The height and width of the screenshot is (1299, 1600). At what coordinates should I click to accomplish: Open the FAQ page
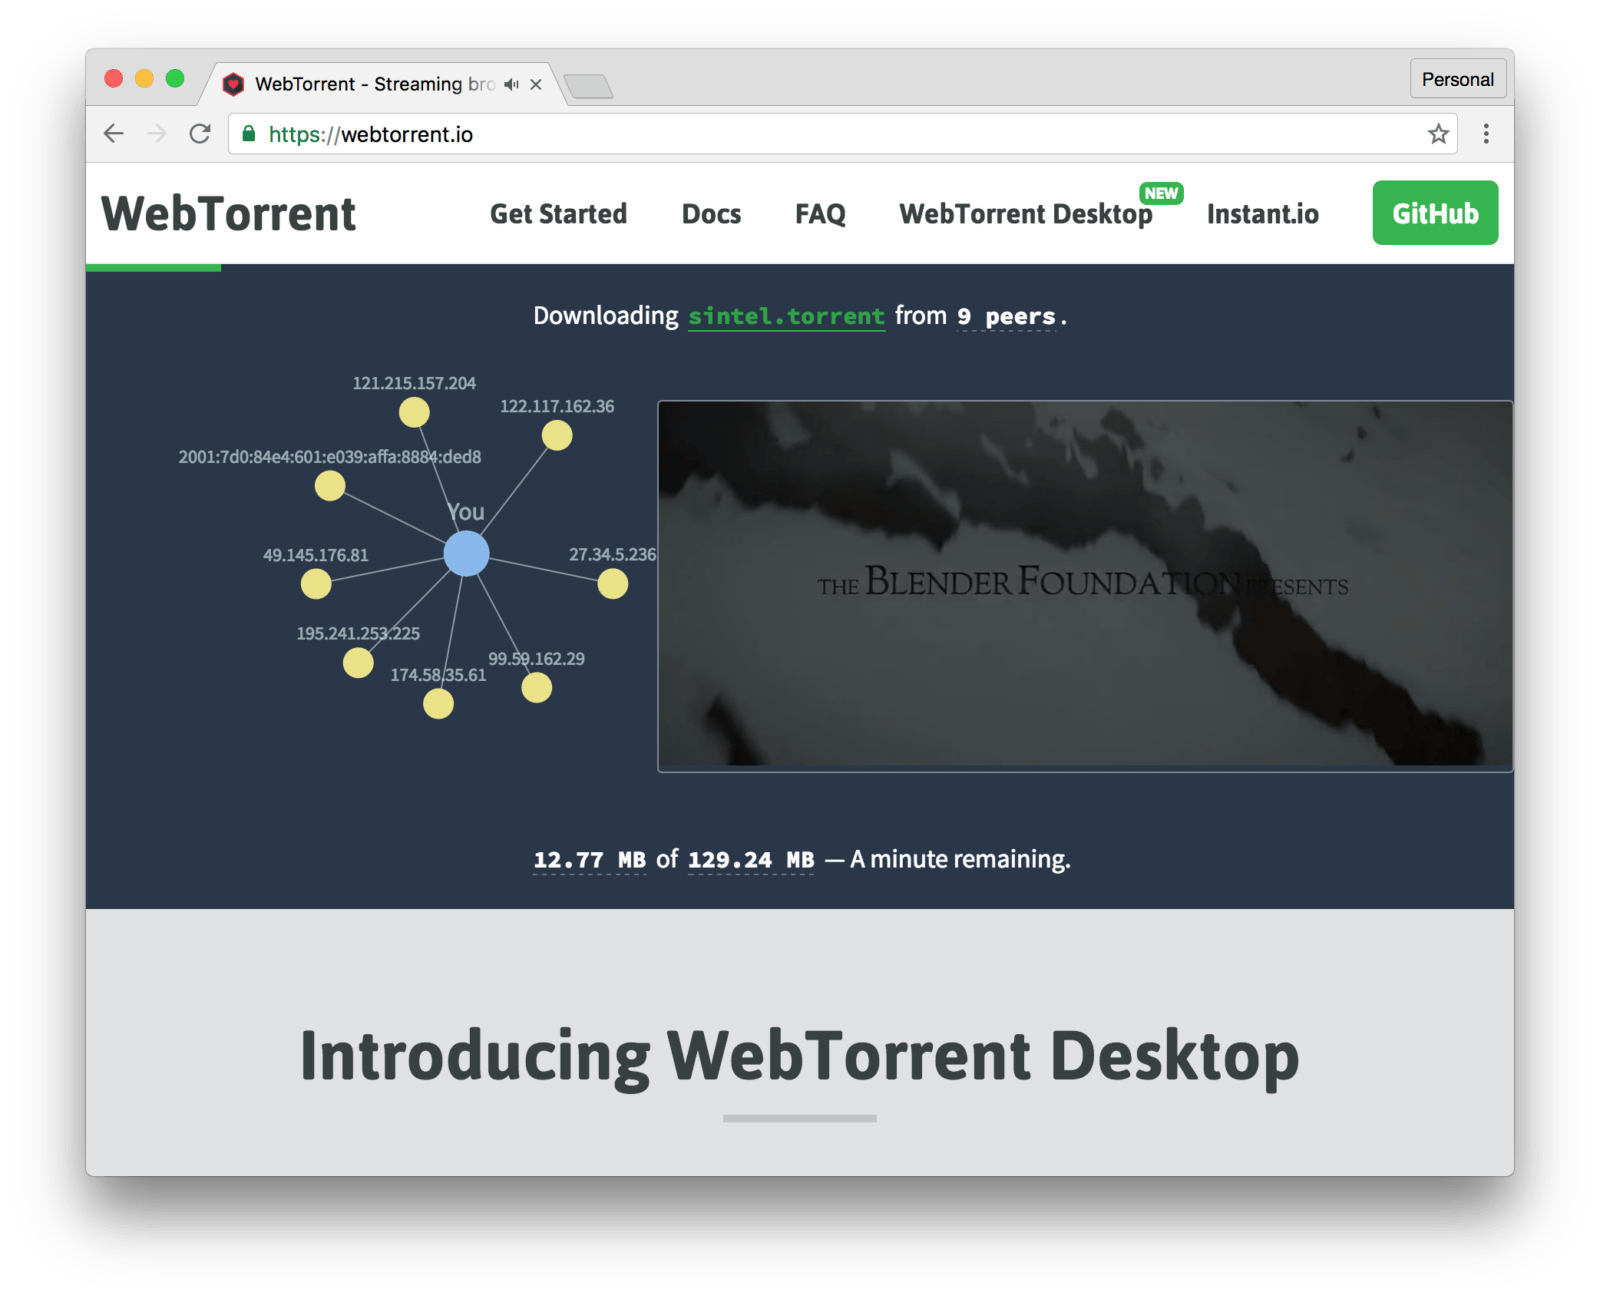coord(820,214)
